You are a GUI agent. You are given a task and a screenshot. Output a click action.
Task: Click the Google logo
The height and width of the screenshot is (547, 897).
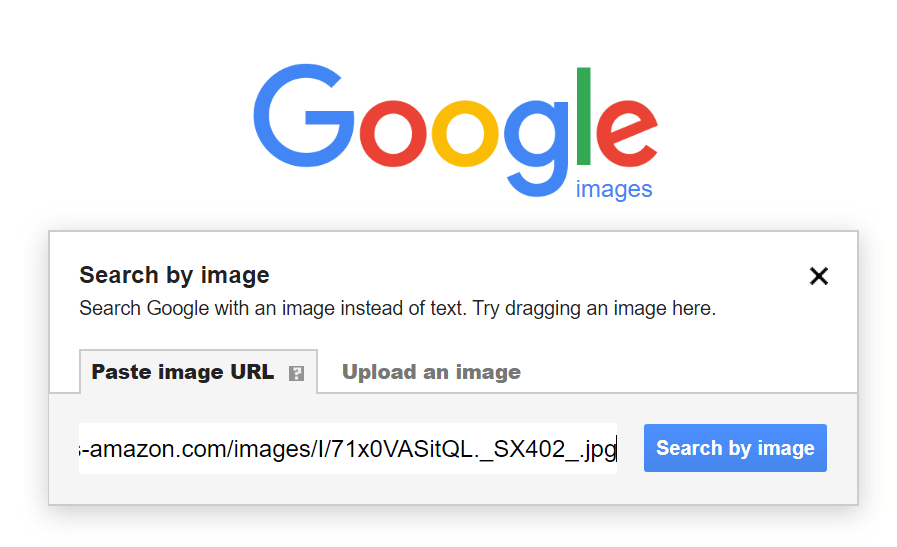point(455,120)
